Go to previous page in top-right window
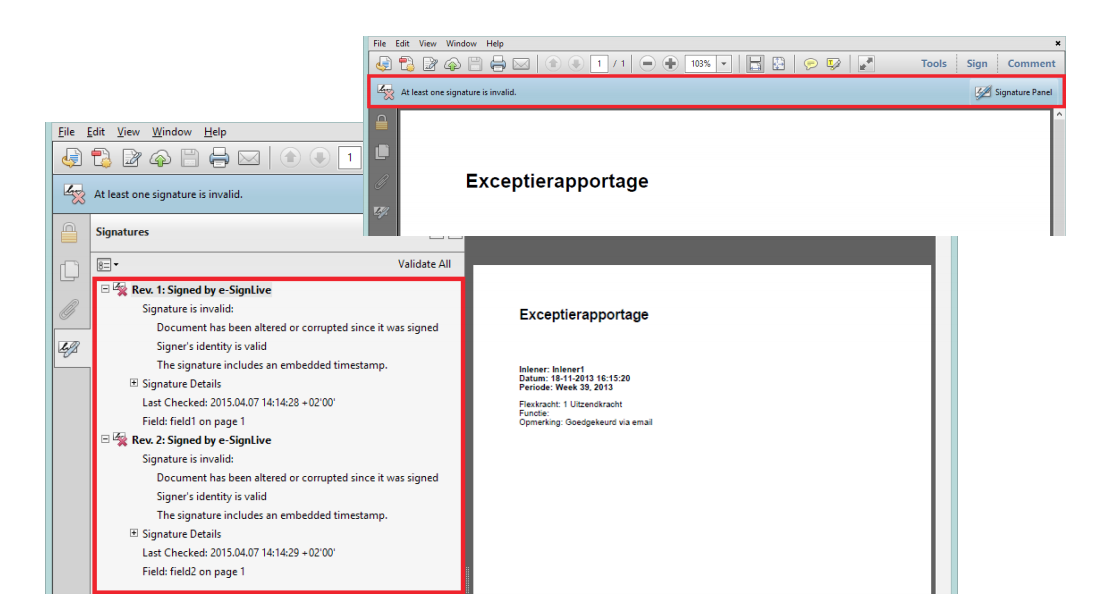The height and width of the screenshot is (609, 1098). click(x=553, y=64)
